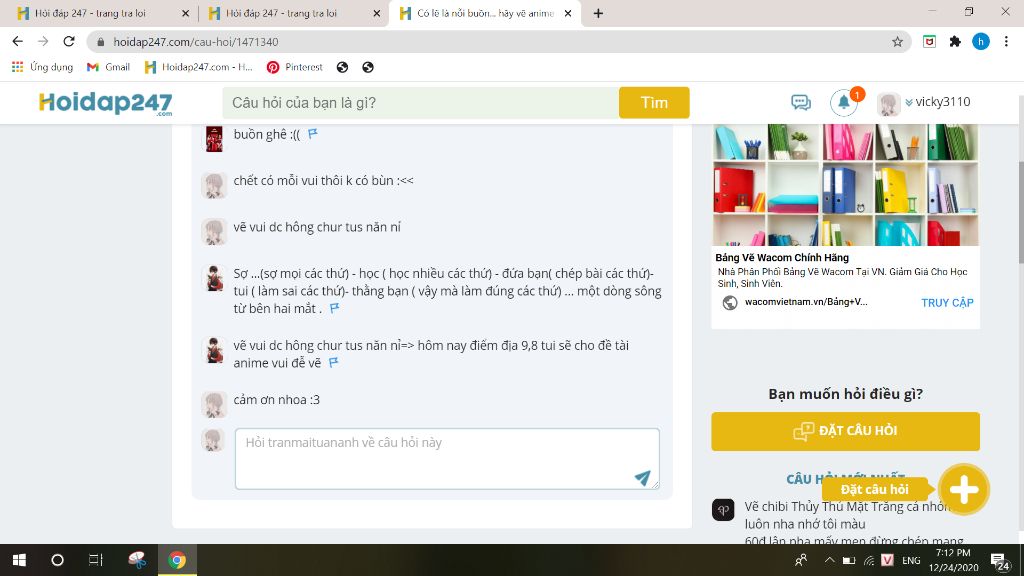
Task: Open the first globe bookmark icon
Action: pyautogui.click(x=342, y=67)
